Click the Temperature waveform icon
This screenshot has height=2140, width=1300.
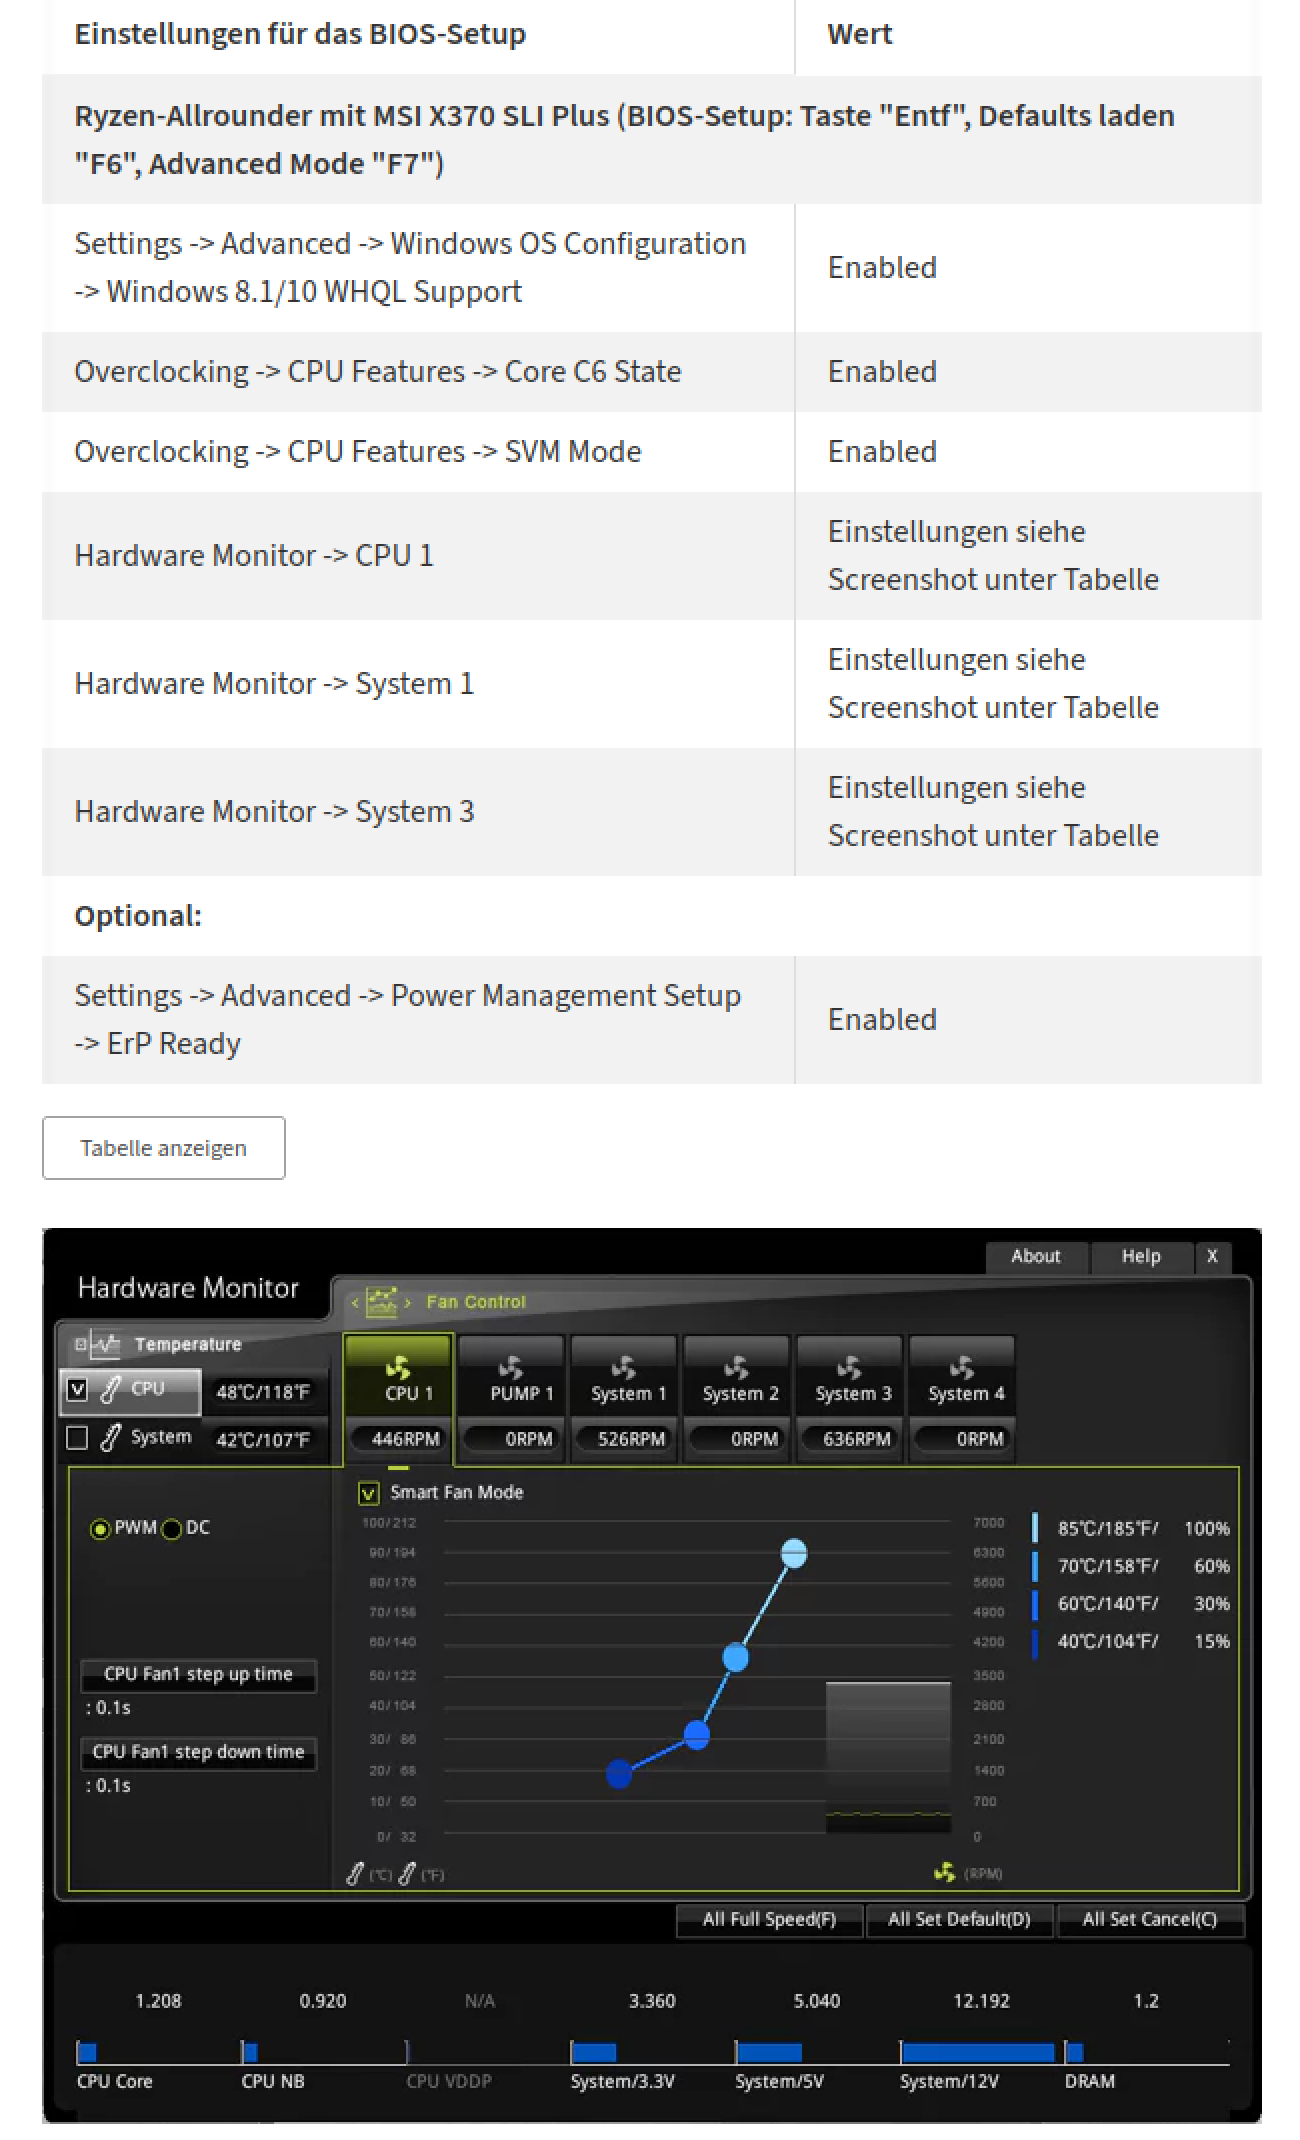click(105, 1344)
